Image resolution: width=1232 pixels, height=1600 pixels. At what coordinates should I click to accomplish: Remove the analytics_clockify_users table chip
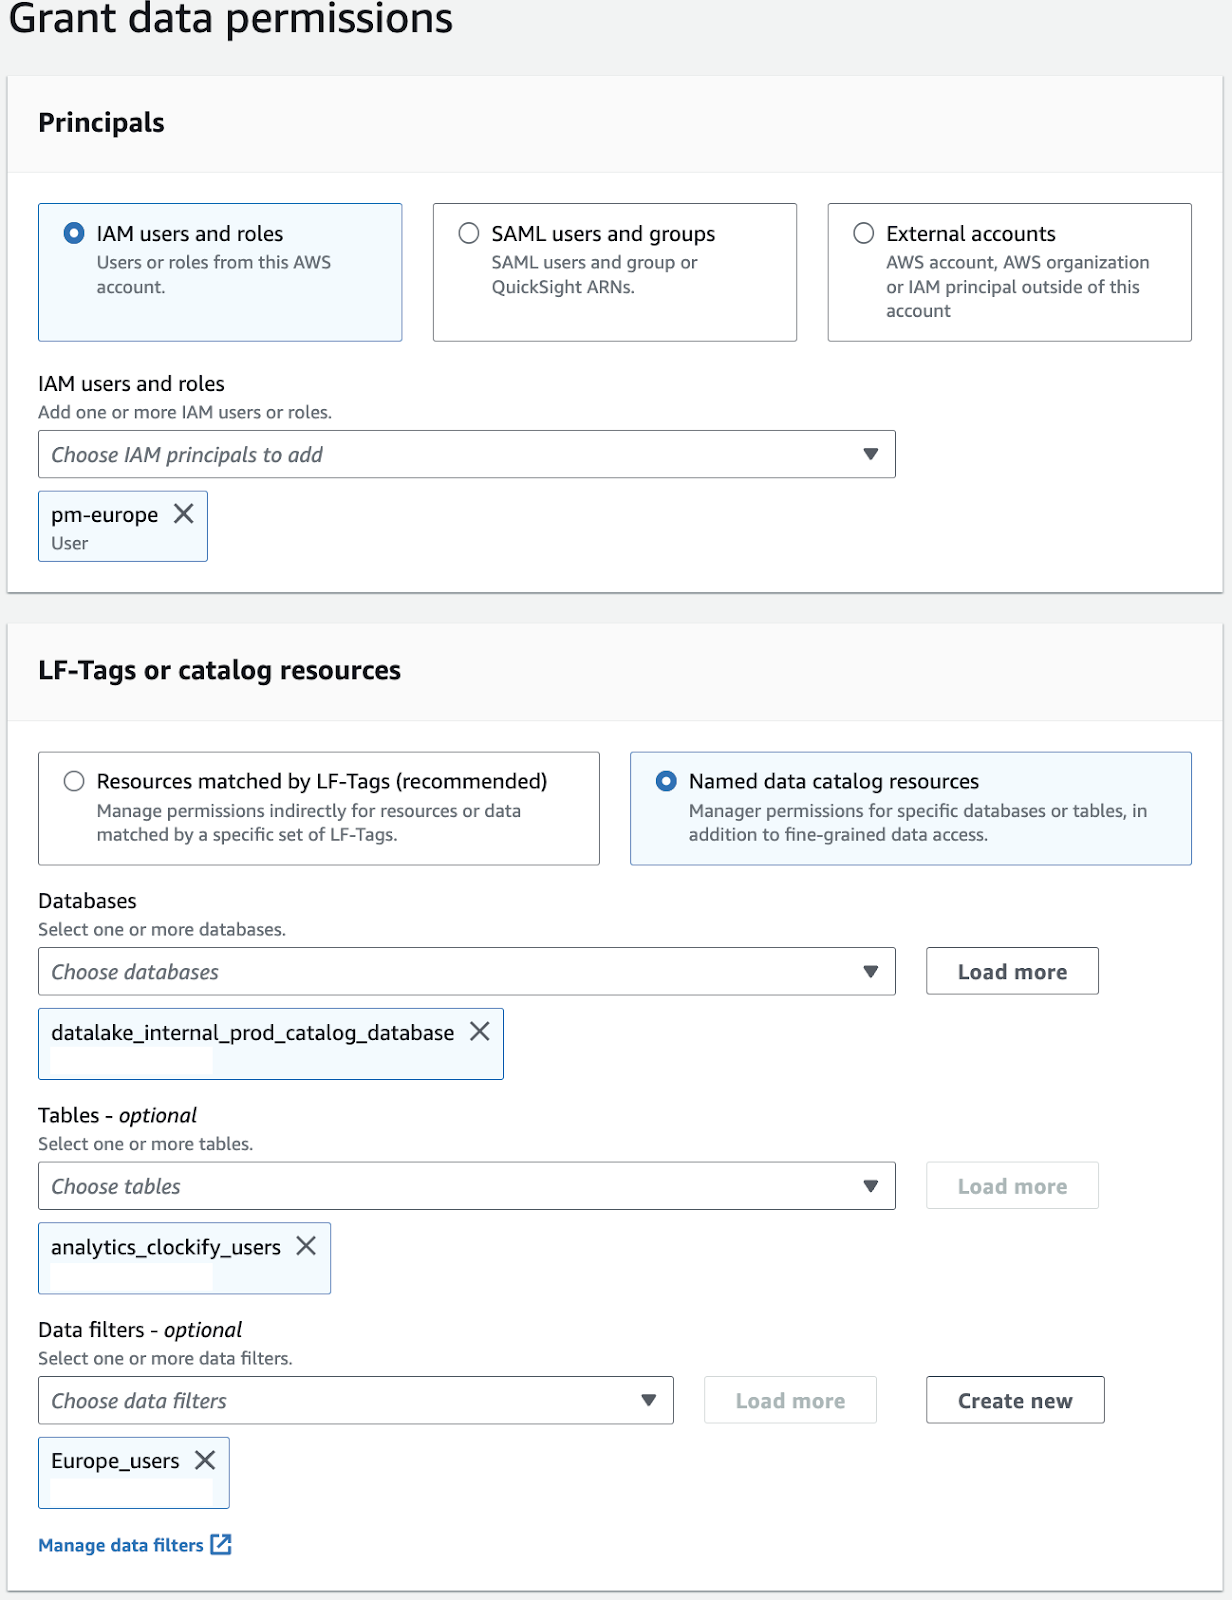[x=306, y=1246]
